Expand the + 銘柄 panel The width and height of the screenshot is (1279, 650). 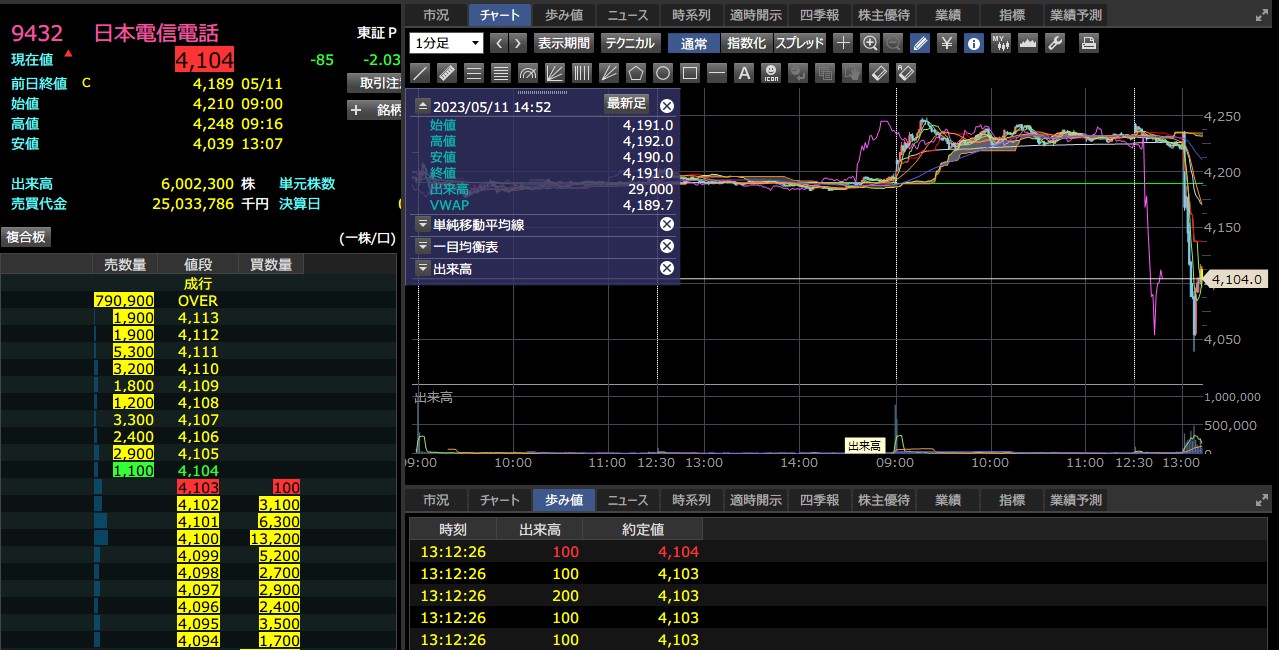(373, 110)
